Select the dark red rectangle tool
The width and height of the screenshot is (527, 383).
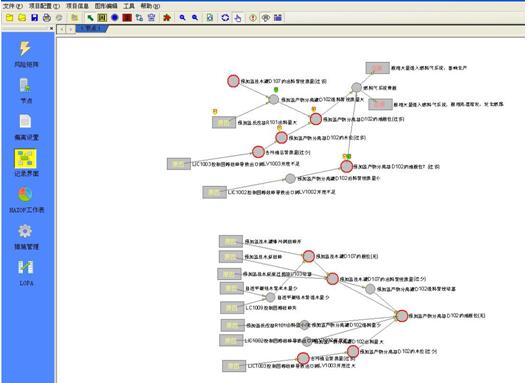tap(127, 17)
